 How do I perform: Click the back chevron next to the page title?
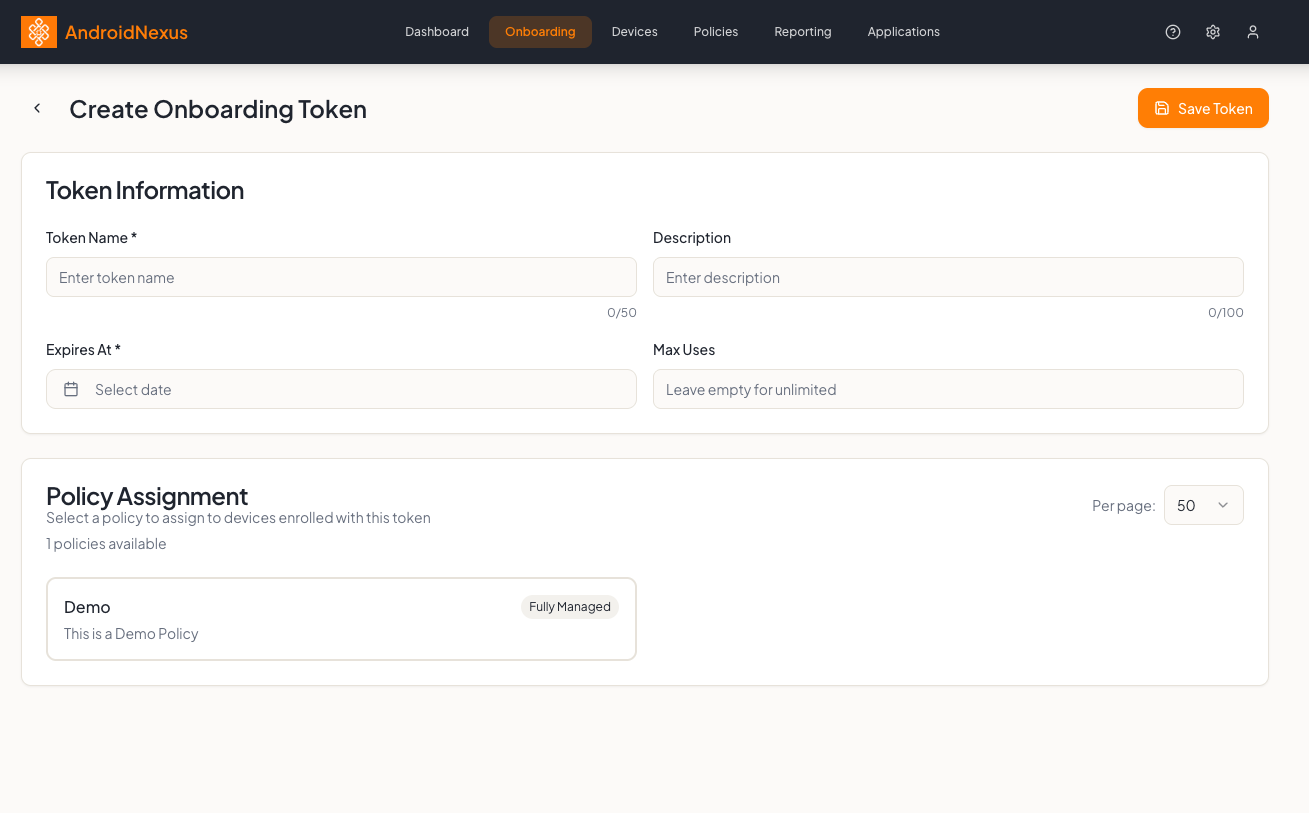37,108
